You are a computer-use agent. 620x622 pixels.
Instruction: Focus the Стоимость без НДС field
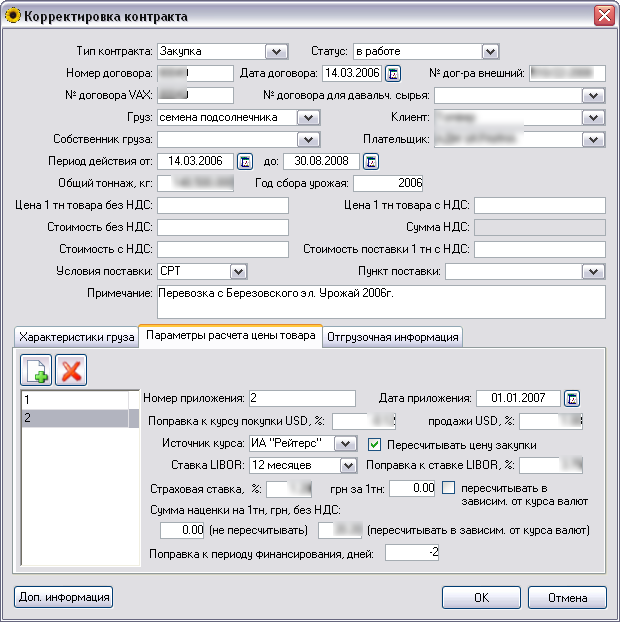pyautogui.click(x=223, y=227)
